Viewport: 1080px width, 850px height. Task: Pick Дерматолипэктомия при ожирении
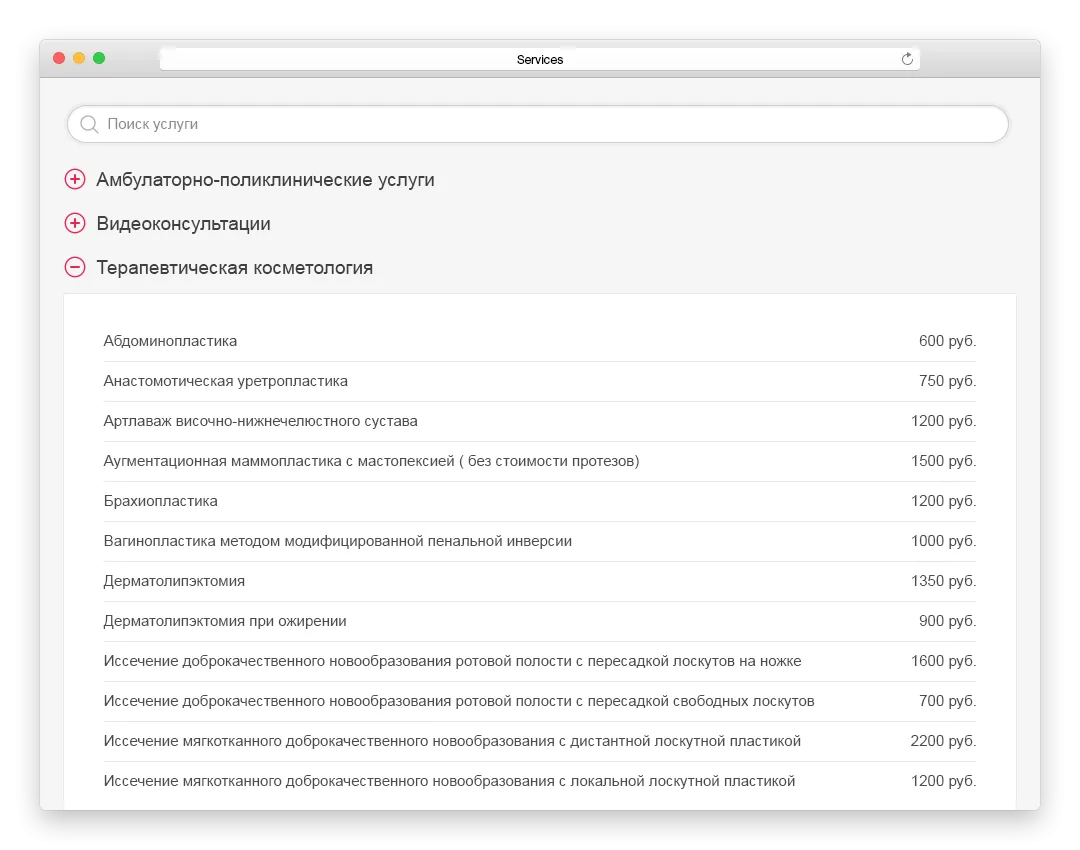[539, 621]
